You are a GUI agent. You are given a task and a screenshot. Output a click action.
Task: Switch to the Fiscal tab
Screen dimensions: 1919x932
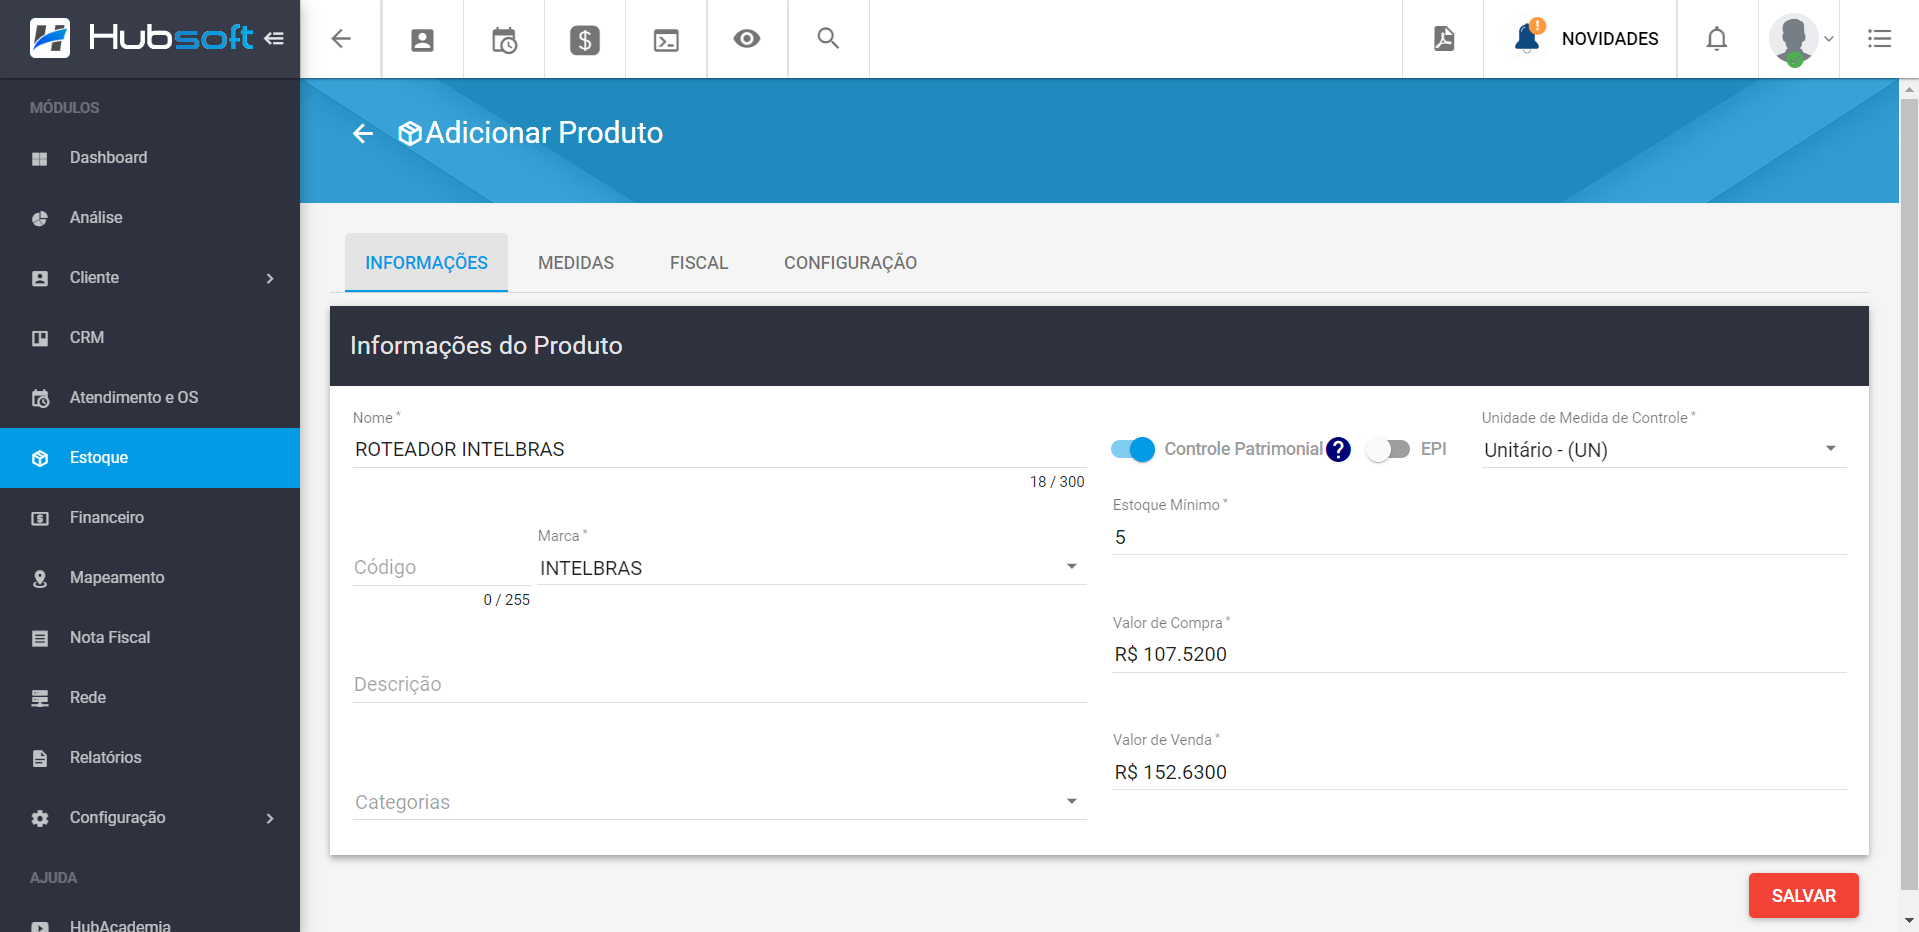[x=699, y=263]
